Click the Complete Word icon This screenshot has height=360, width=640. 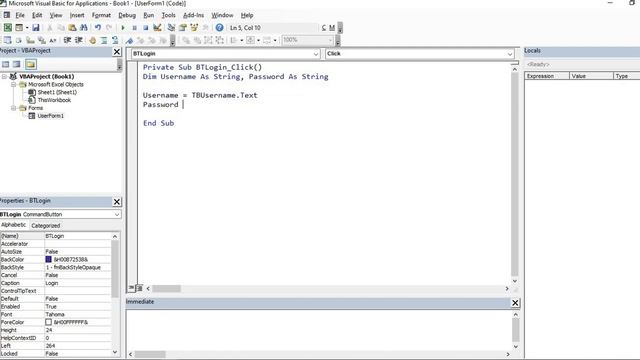point(53,40)
